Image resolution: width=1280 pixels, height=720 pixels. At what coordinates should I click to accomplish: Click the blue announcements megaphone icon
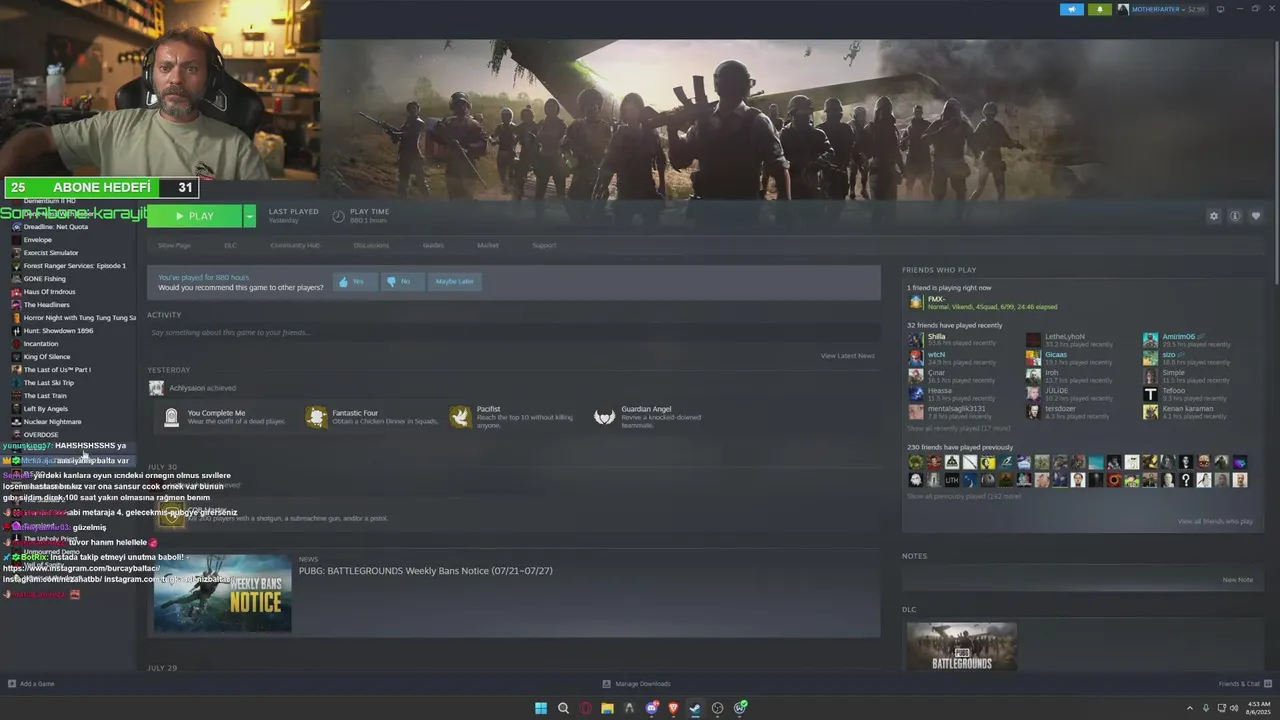pyautogui.click(x=1072, y=9)
